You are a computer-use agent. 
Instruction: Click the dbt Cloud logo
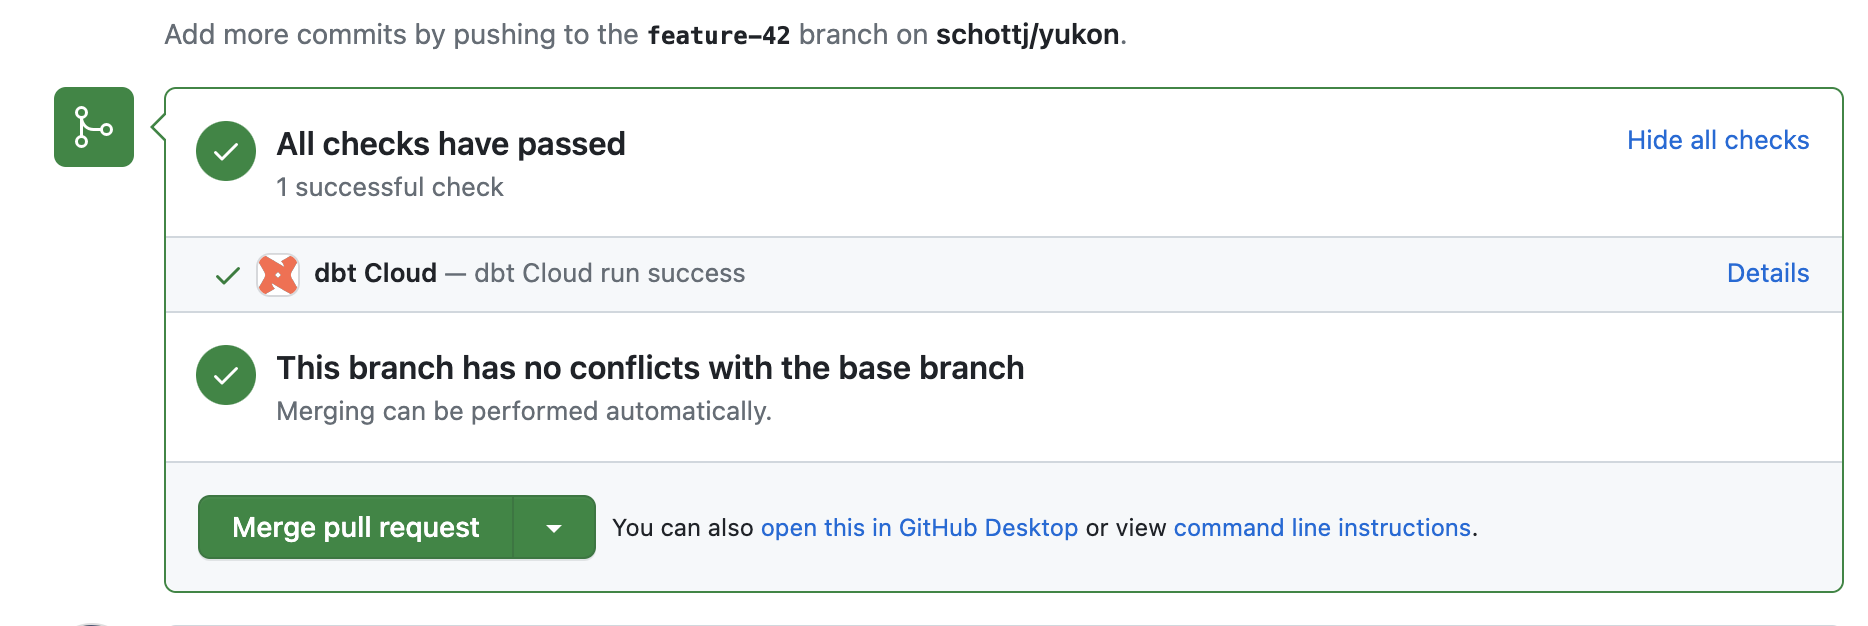278,274
